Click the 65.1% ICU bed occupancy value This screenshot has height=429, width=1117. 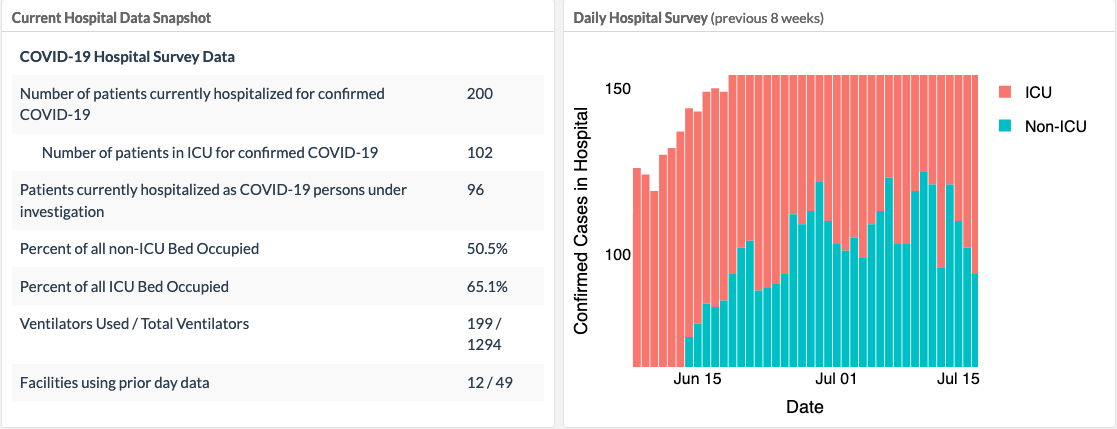click(487, 287)
